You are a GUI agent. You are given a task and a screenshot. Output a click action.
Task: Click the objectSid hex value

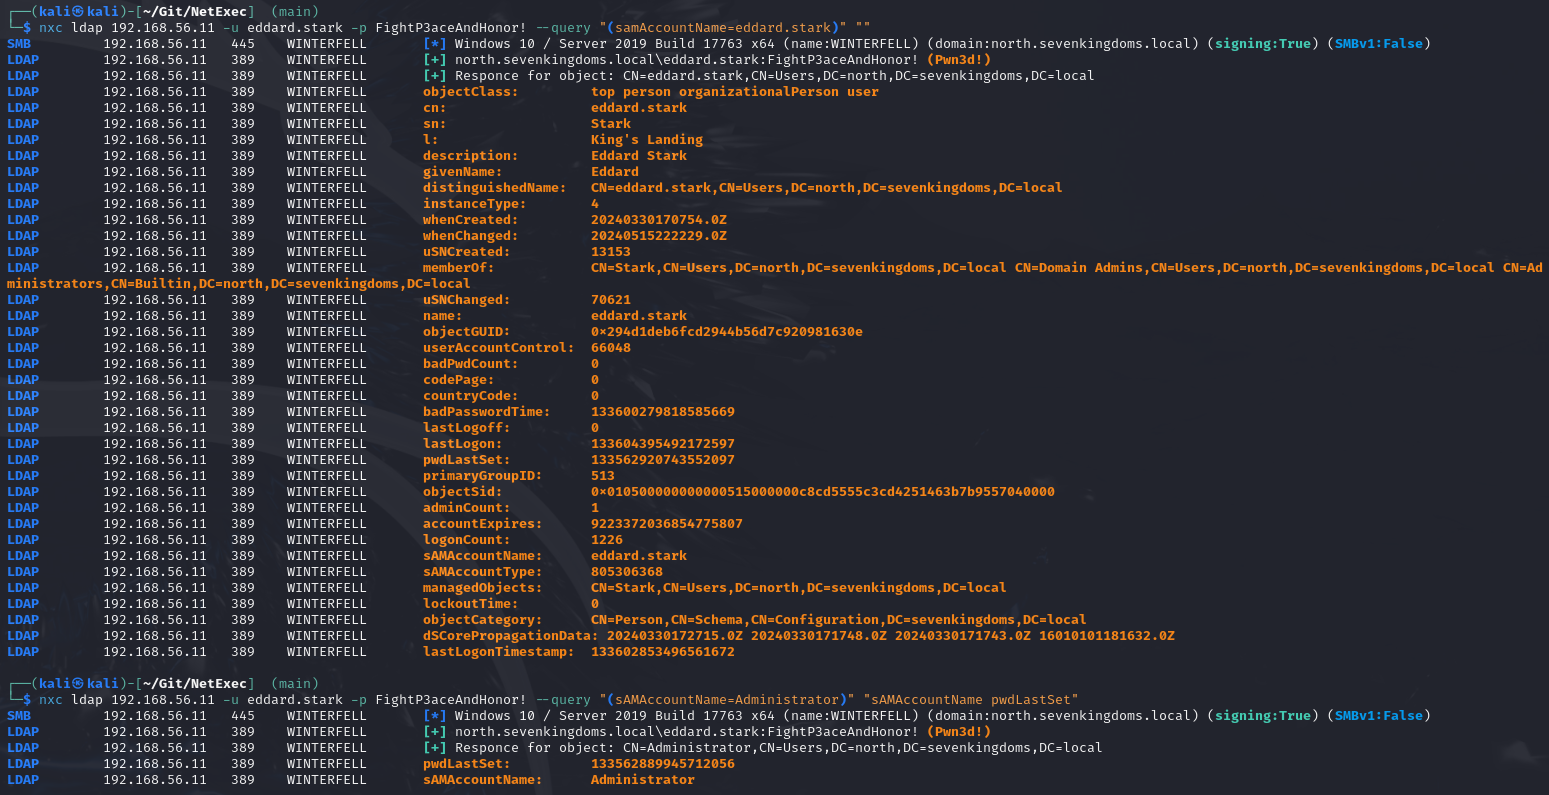822,491
